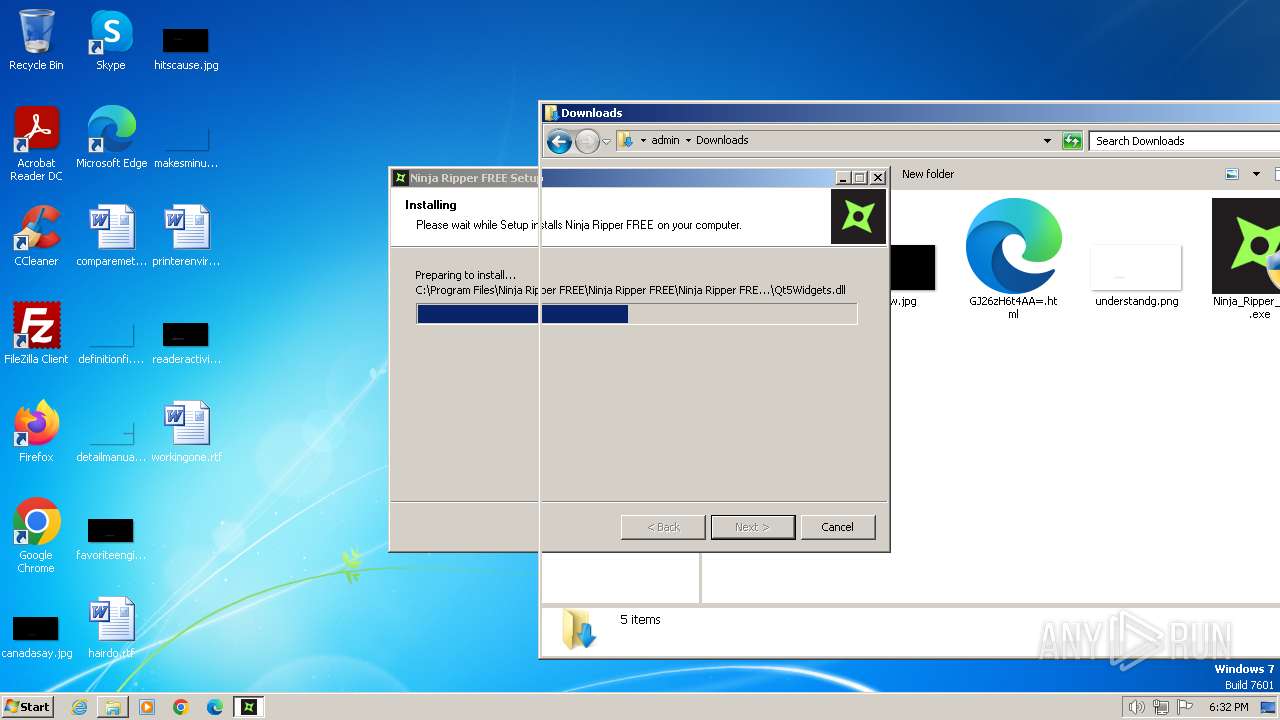Click the disabled Next button in Setup
Viewport: 1280px width, 720px height.
753,527
